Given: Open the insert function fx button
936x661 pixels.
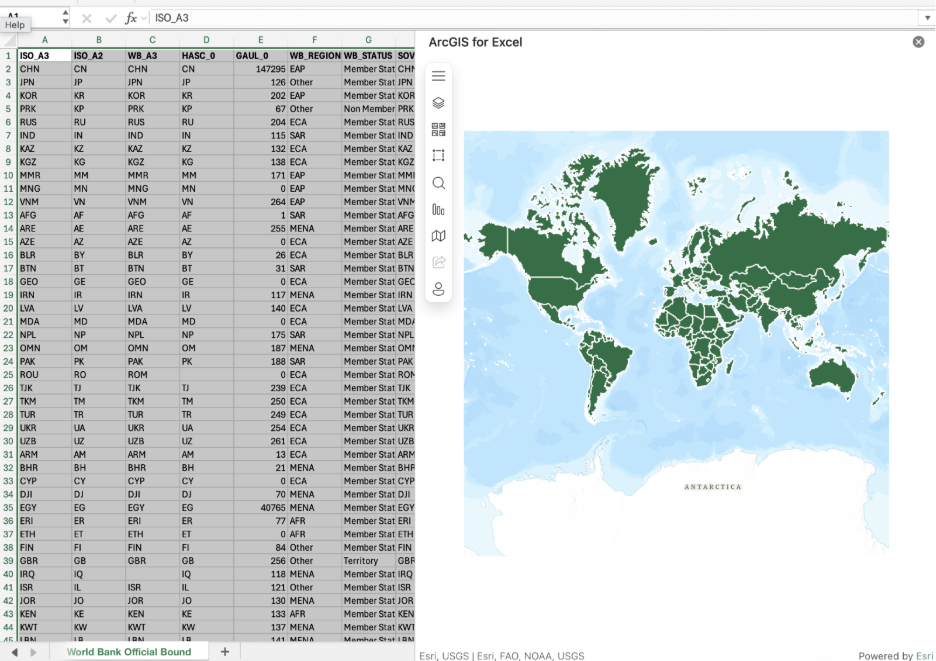Looking at the screenshot, I should coord(131,18).
